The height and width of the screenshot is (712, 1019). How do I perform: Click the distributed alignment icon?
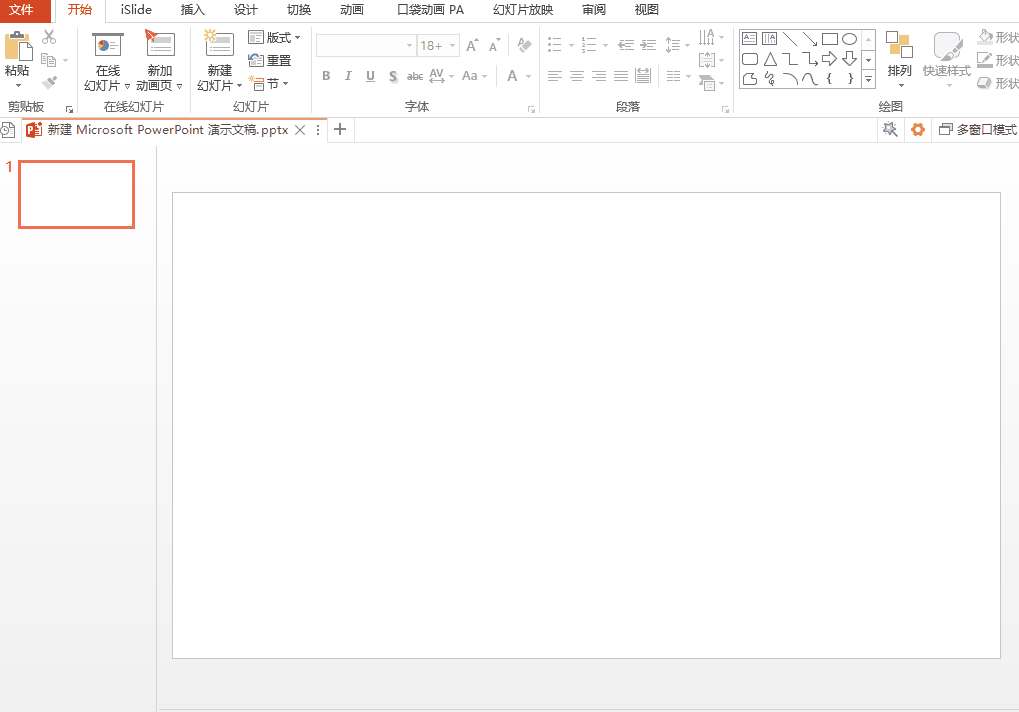[x=643, y=76]
